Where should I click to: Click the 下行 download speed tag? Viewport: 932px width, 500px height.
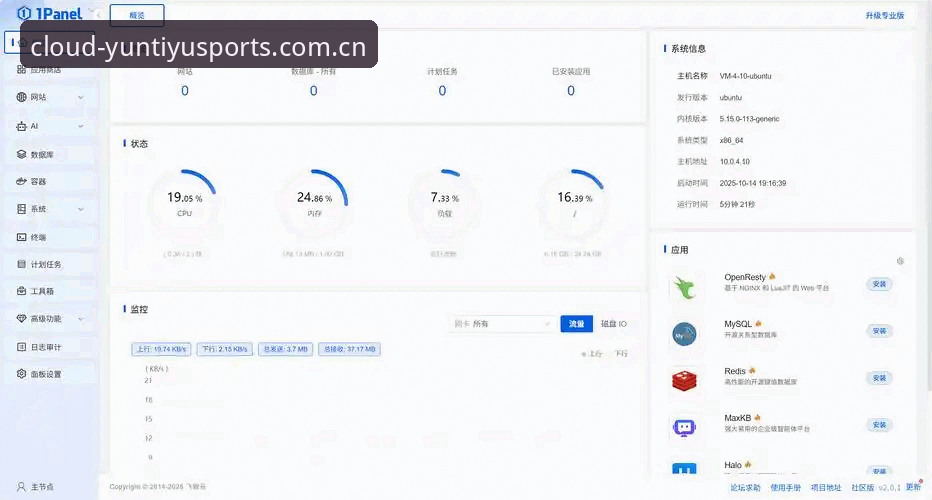point(225,350)
